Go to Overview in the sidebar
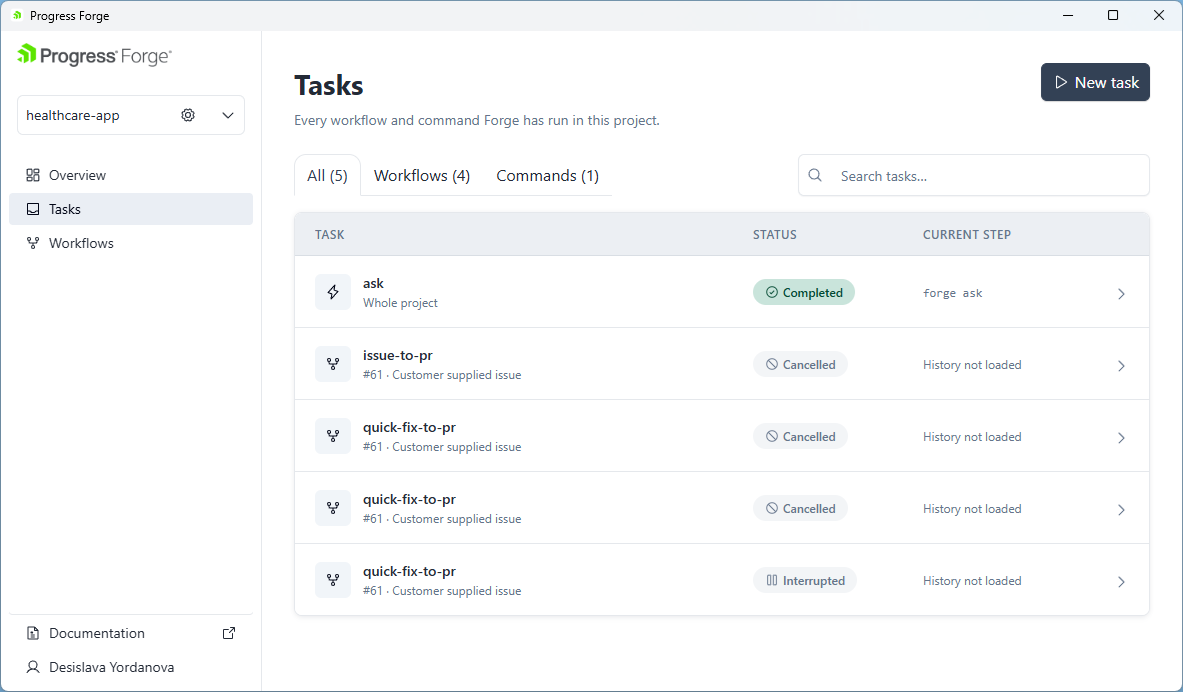Screen dimensions: 1183x692 tap(131, 175)
